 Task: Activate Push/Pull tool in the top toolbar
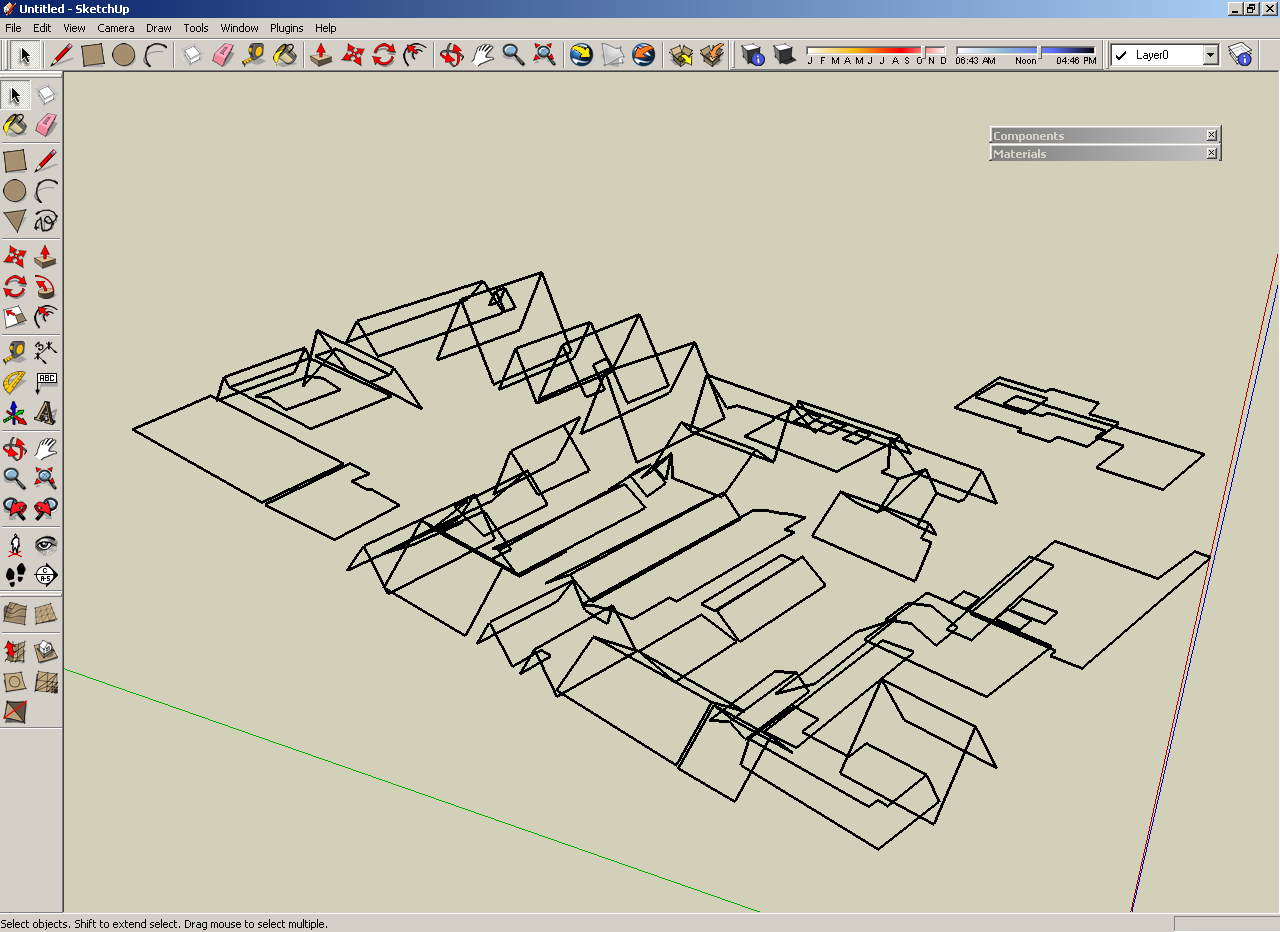(x=321, y=55)
